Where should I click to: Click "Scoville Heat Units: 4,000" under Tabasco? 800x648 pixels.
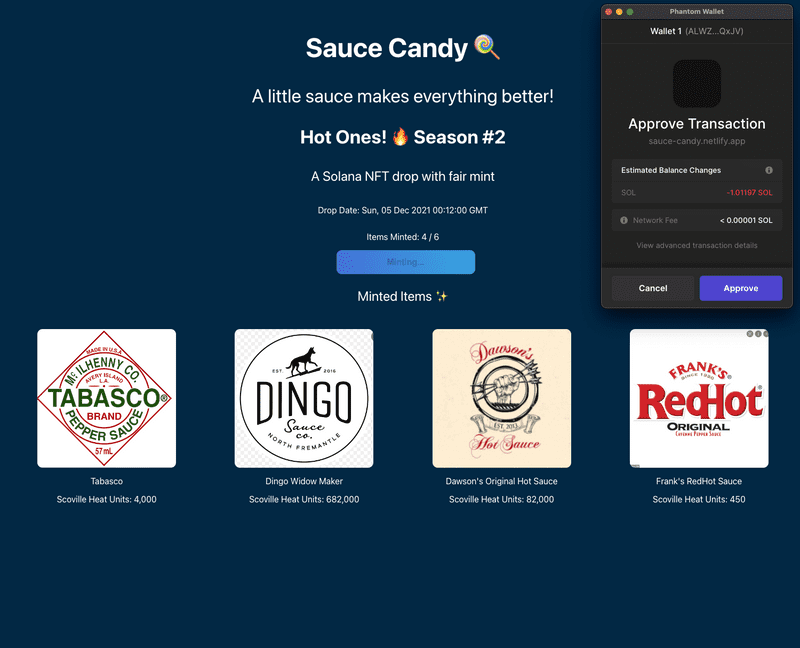(x=107, y=500)
